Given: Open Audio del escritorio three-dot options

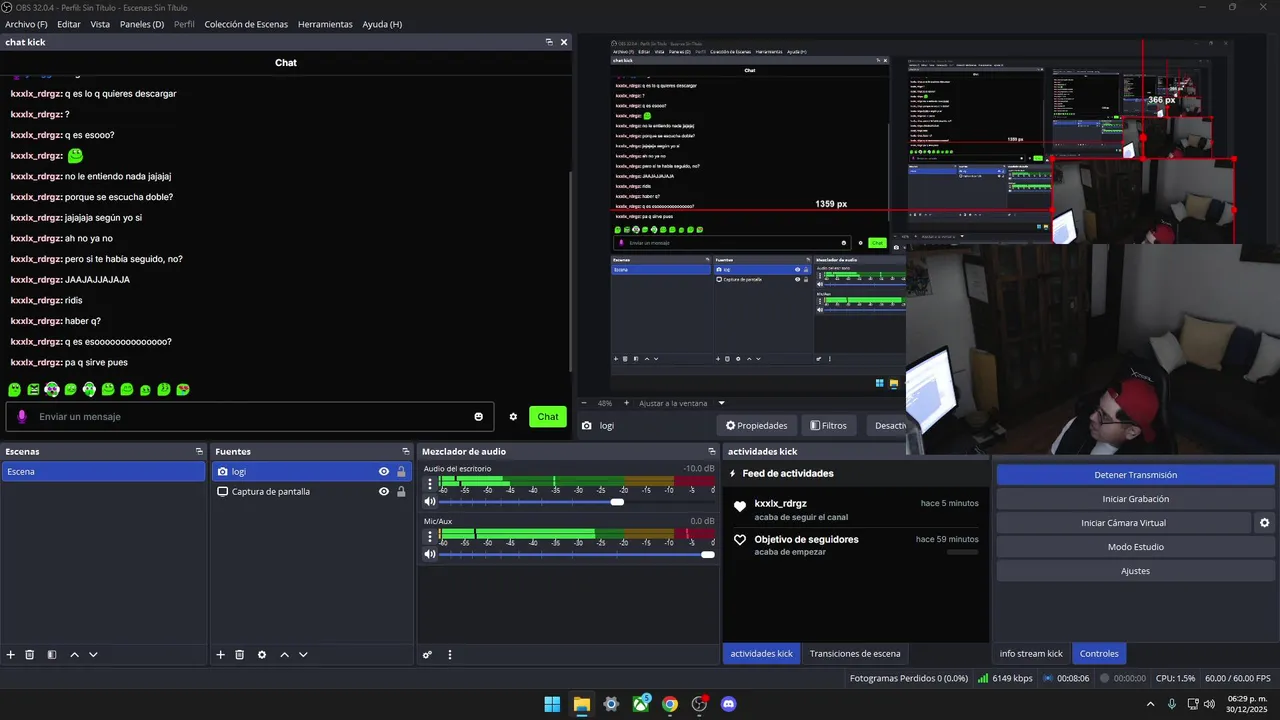Looking at the screenshot, I should (x=430, y=485).
